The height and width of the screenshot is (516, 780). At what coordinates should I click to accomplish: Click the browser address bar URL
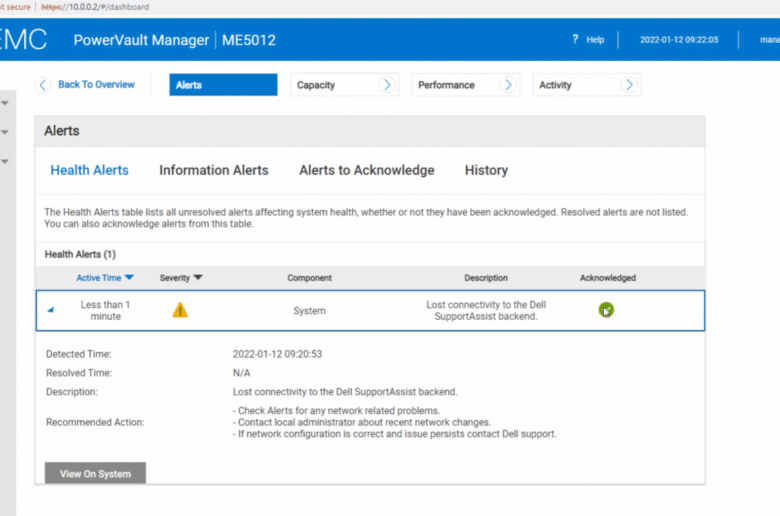(95, 7)
